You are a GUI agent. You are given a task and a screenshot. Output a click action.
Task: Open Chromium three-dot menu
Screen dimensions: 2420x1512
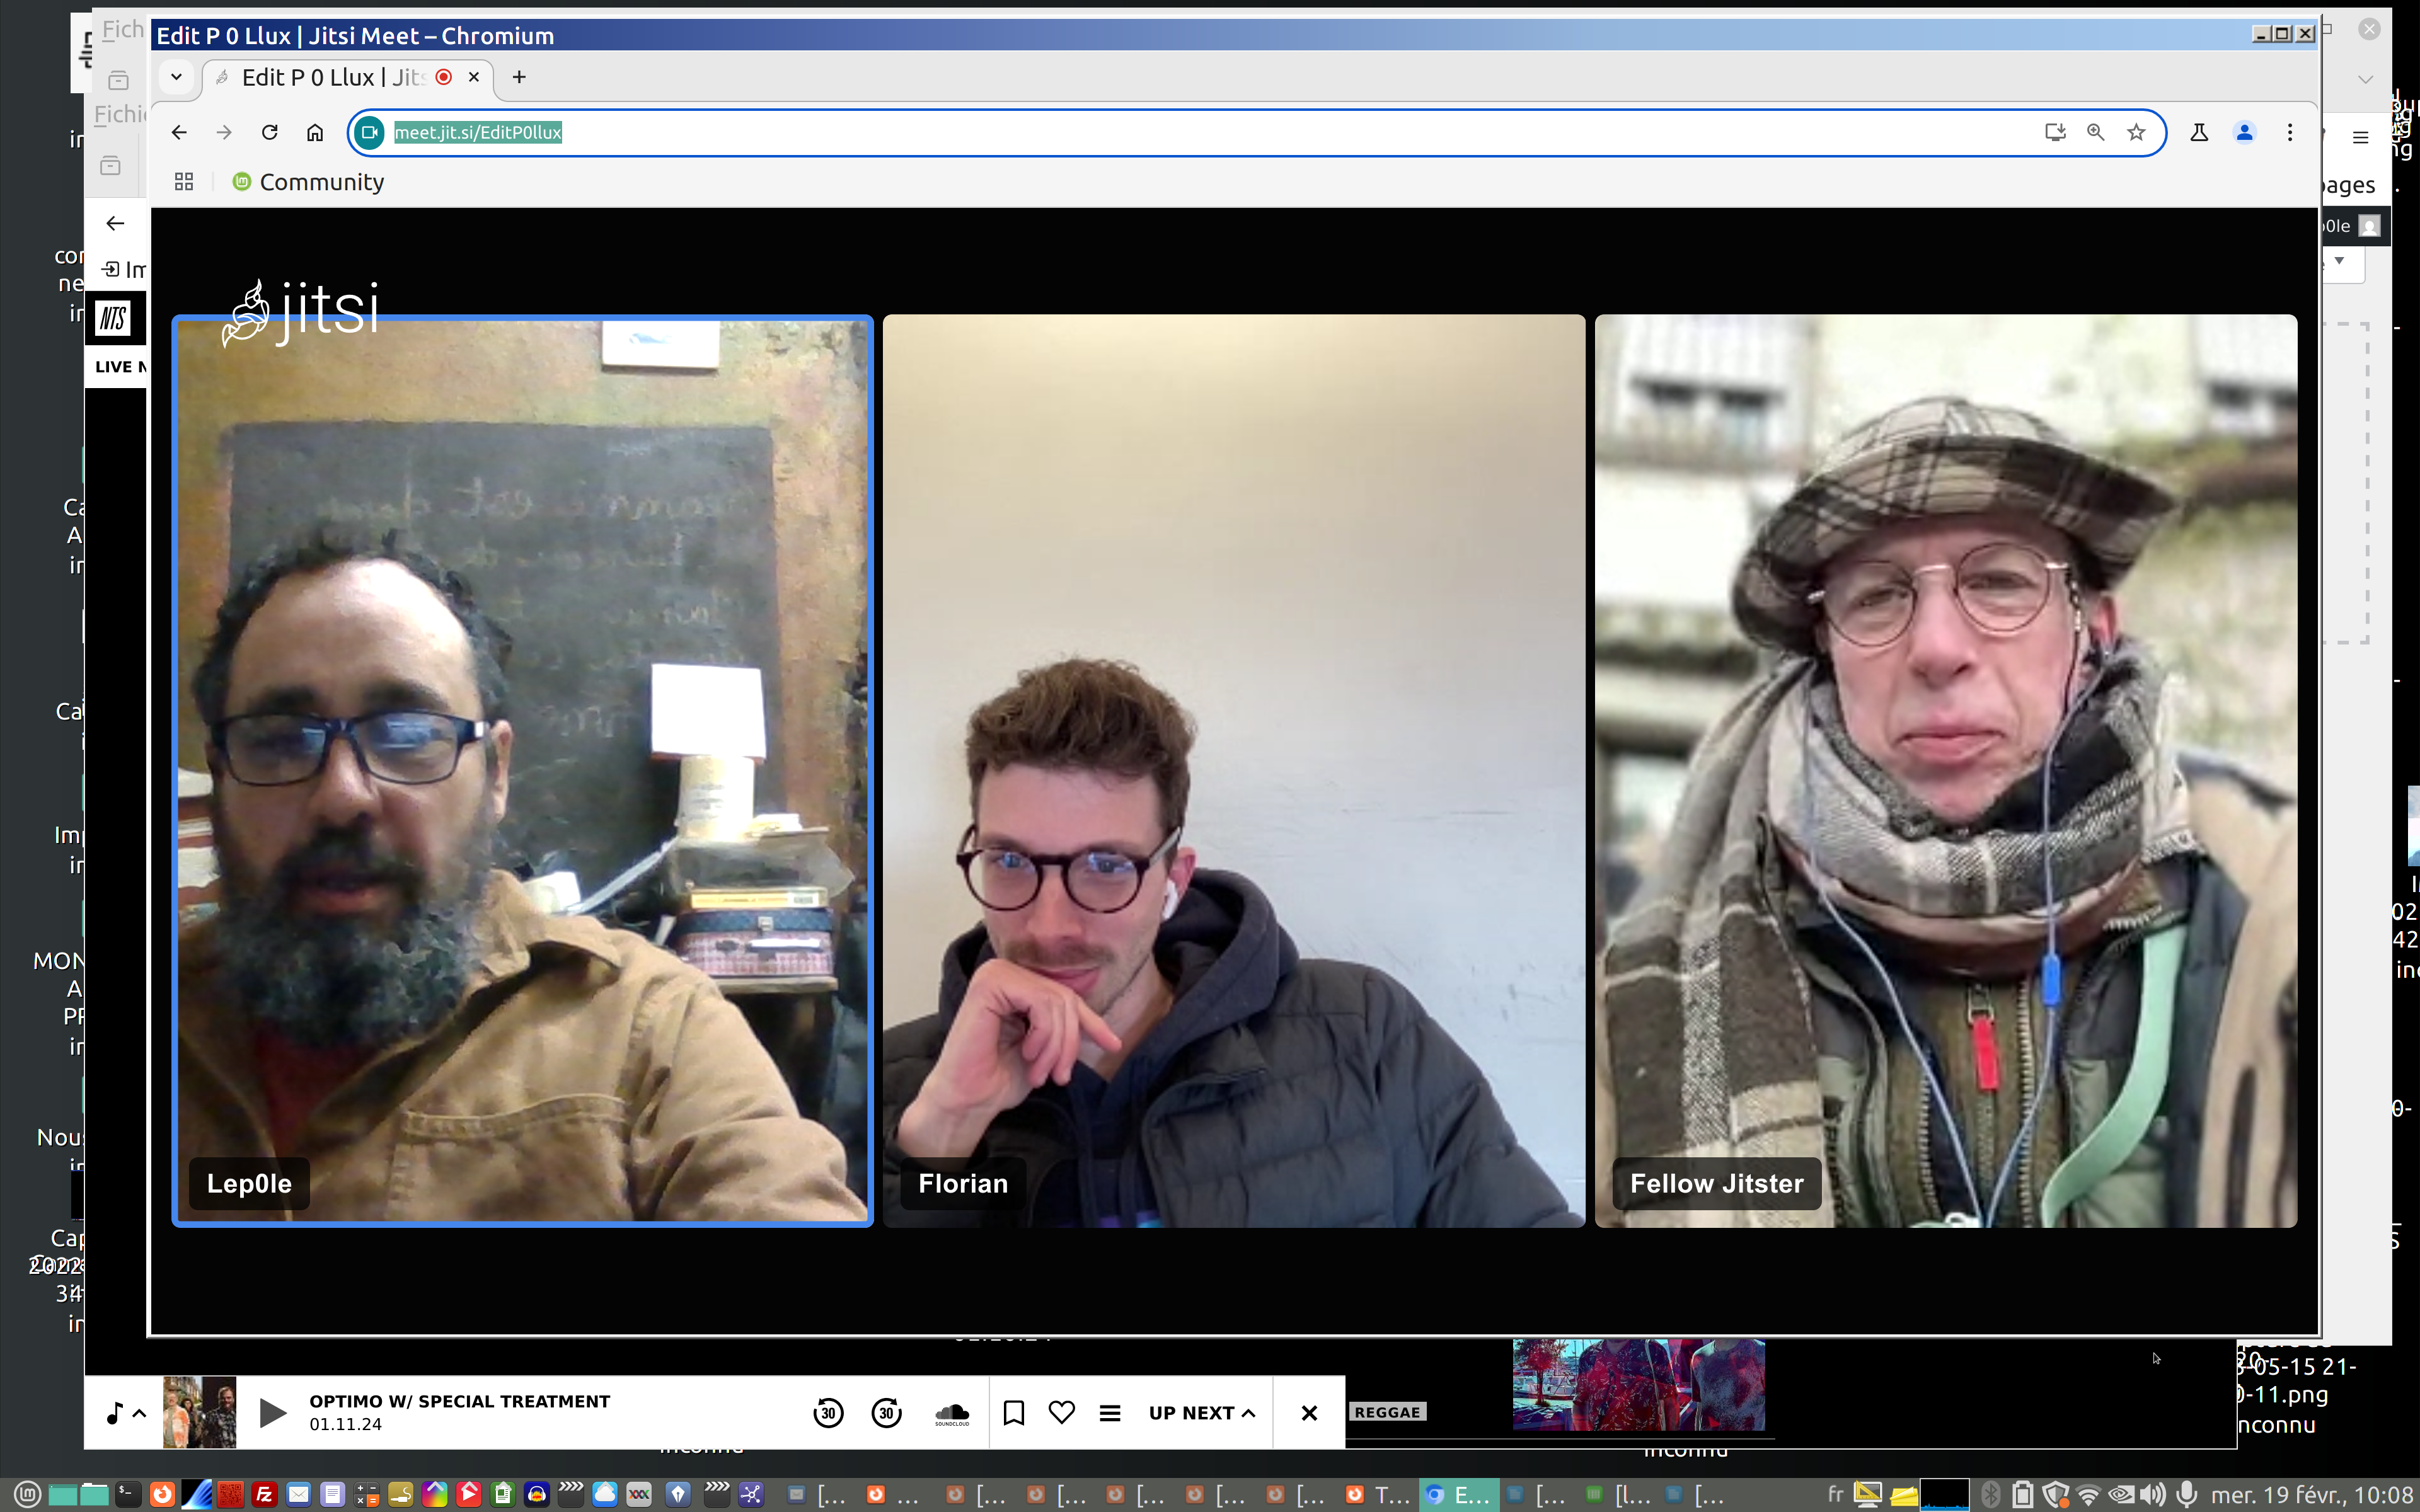[x=2289, y=132]
